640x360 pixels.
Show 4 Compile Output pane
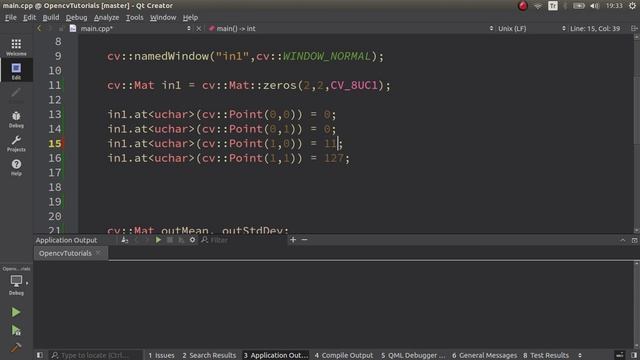point(343,356)
